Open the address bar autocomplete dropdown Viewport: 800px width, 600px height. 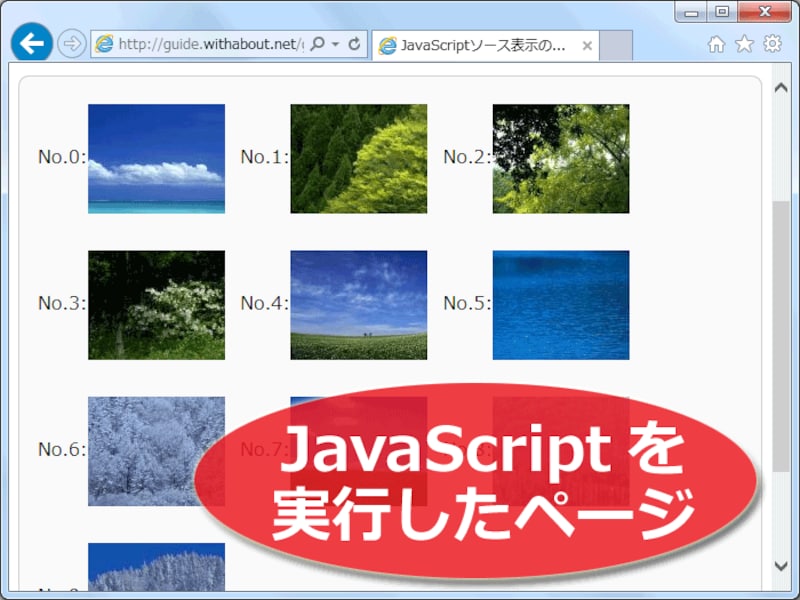[x=334, y=44]
